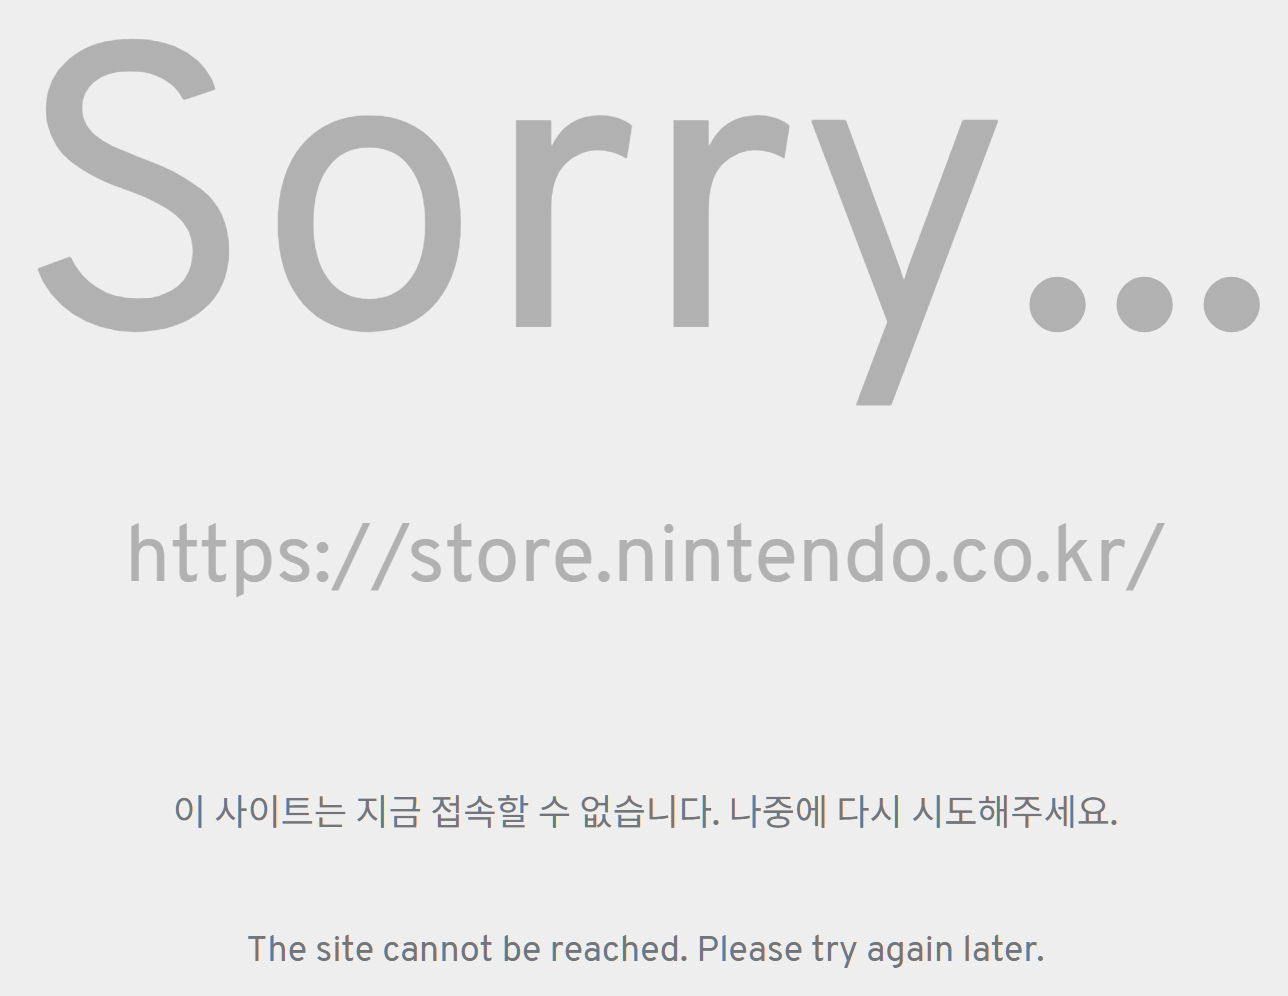Click the letter "o" in Sorry heading

(x=369, y=222)
